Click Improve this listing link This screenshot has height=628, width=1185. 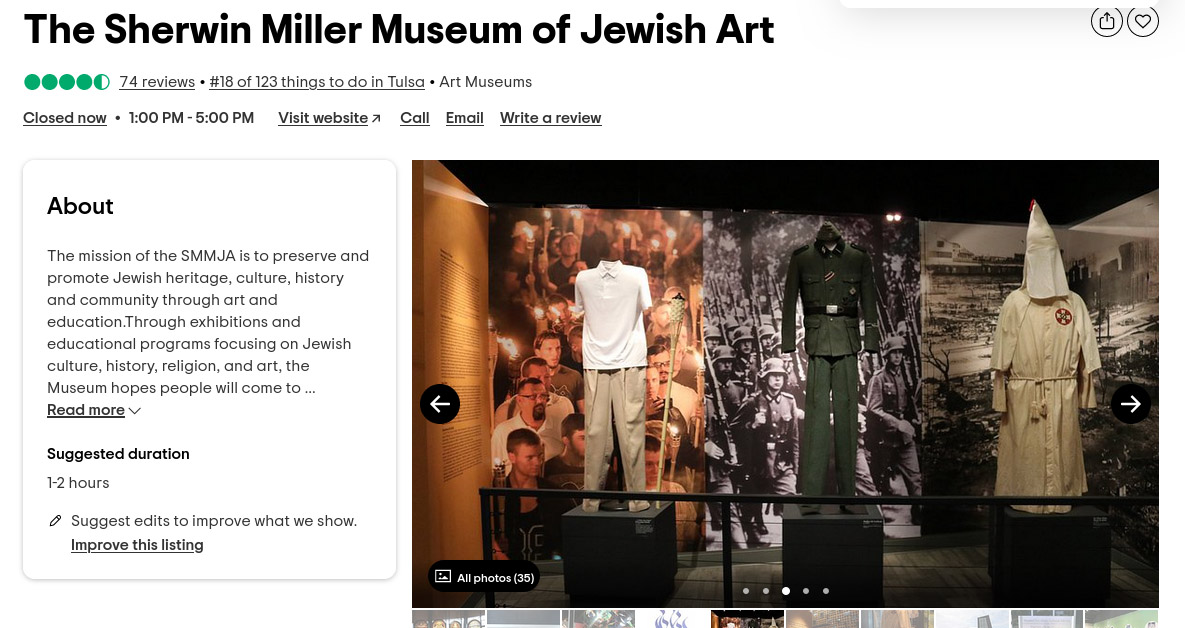(137, 545)
